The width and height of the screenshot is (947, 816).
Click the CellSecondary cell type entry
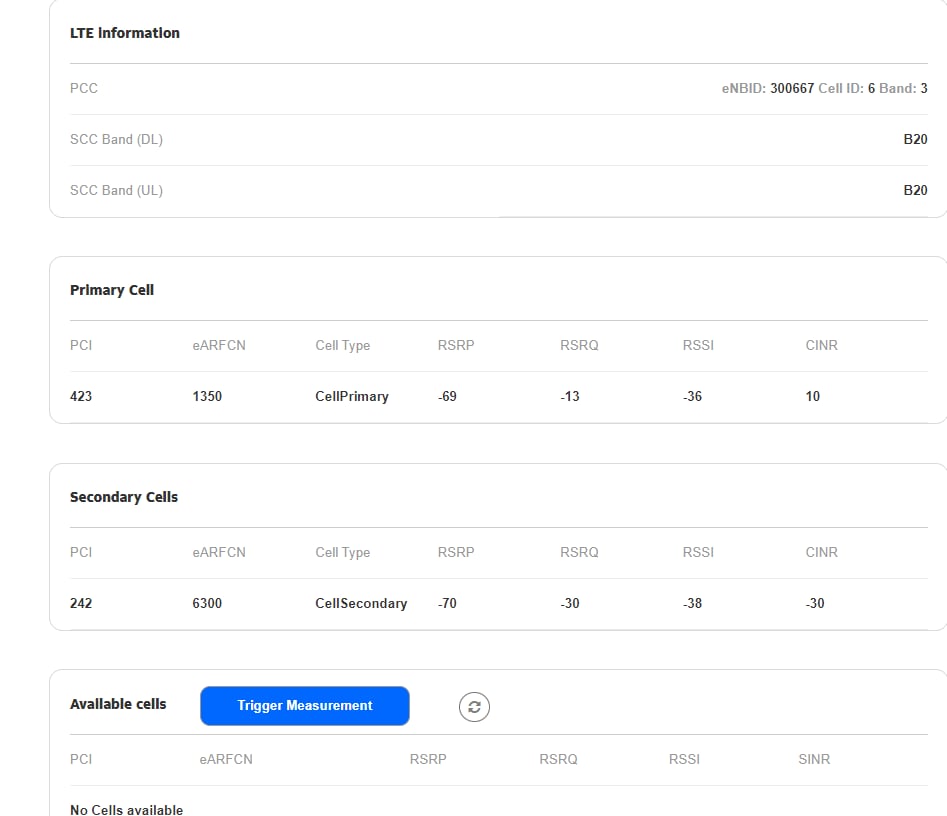click(x=361, y=603)
